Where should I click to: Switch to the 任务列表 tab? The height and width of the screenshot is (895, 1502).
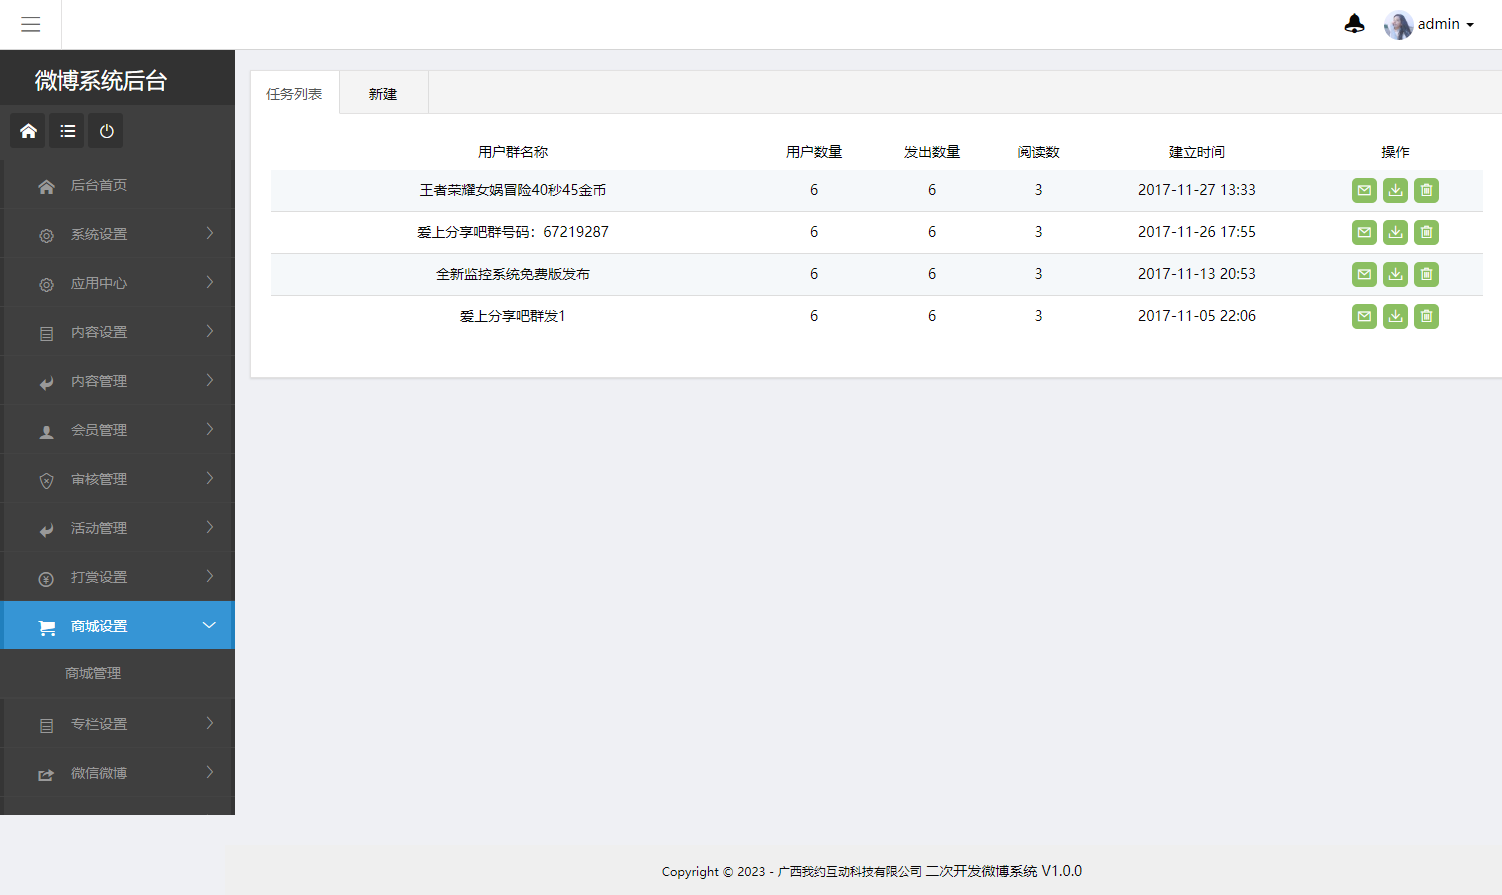[294, 94]
